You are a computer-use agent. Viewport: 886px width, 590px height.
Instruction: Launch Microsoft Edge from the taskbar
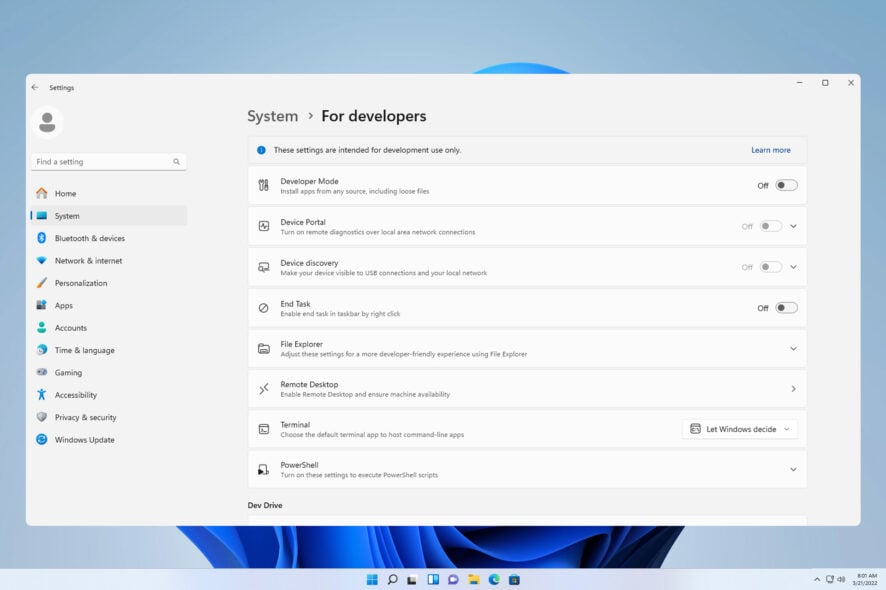(494, 579)
